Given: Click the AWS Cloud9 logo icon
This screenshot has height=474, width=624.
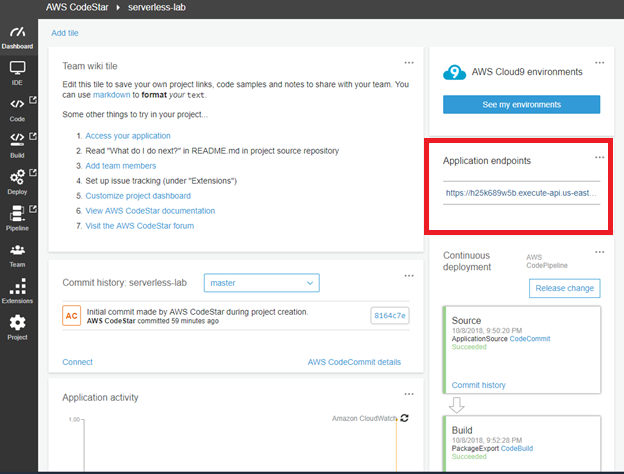Looking at the screenshot, I should [x=454, y=72].
